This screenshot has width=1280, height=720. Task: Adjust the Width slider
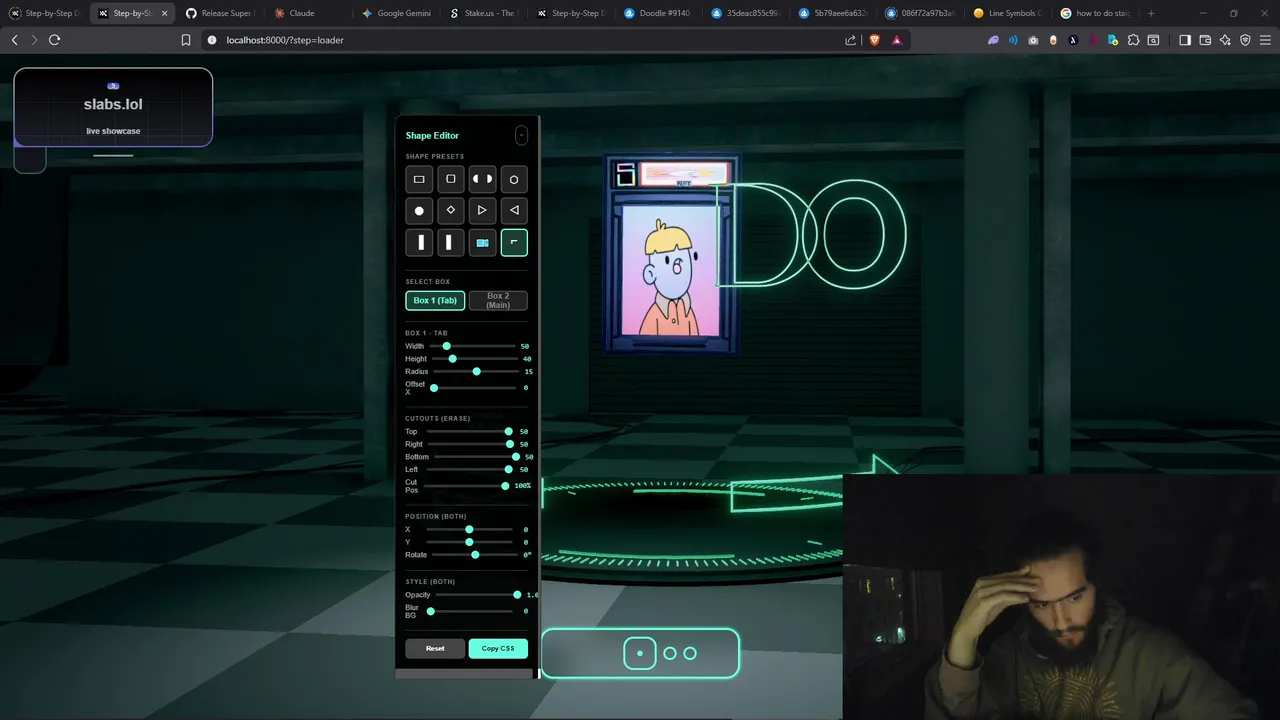click(x=473, y=346)
